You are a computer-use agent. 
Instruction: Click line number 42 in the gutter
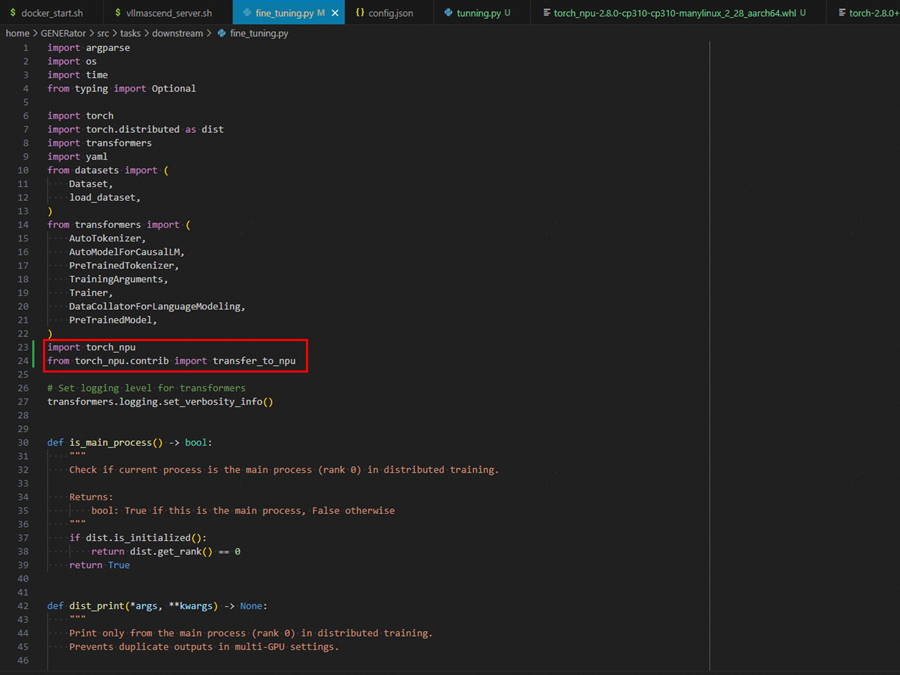click(x=23, y=606)
